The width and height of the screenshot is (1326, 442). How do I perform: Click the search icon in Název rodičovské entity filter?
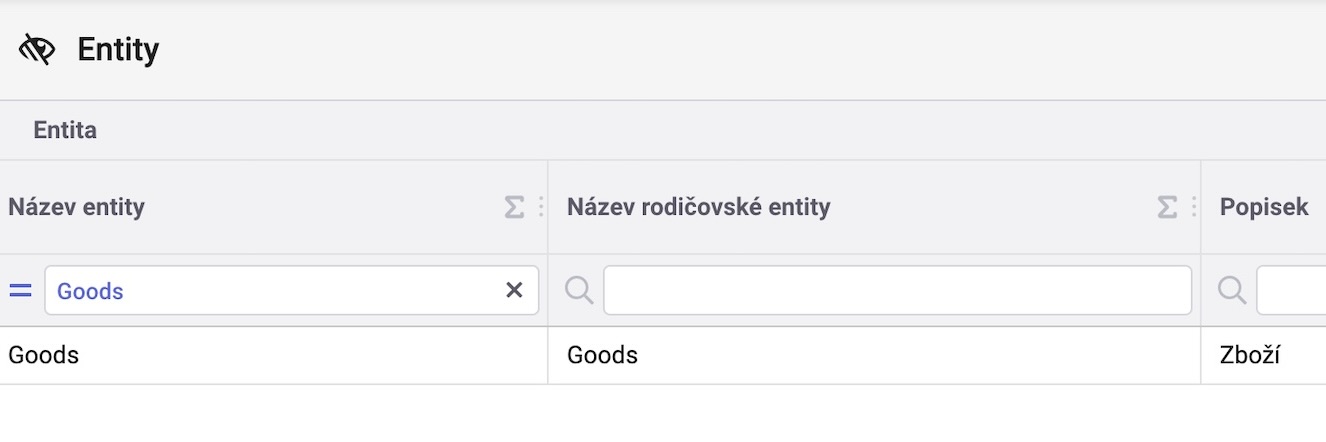pos(580,290)
